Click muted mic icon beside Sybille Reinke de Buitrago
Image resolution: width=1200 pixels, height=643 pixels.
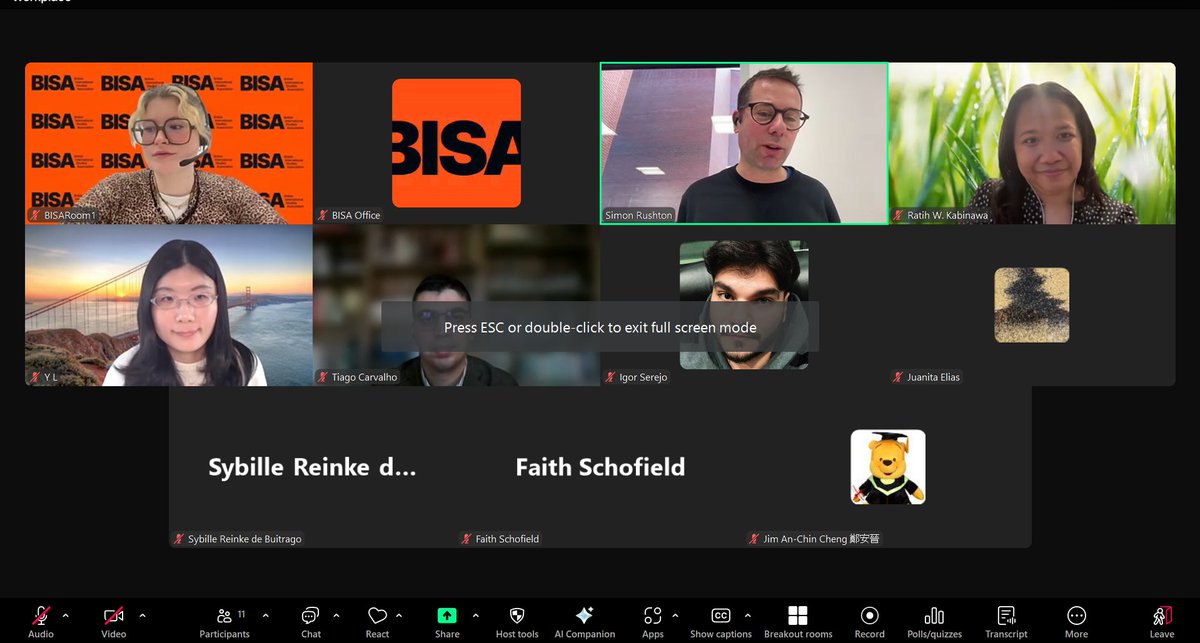pyautogui.click(x=179, y=539)
